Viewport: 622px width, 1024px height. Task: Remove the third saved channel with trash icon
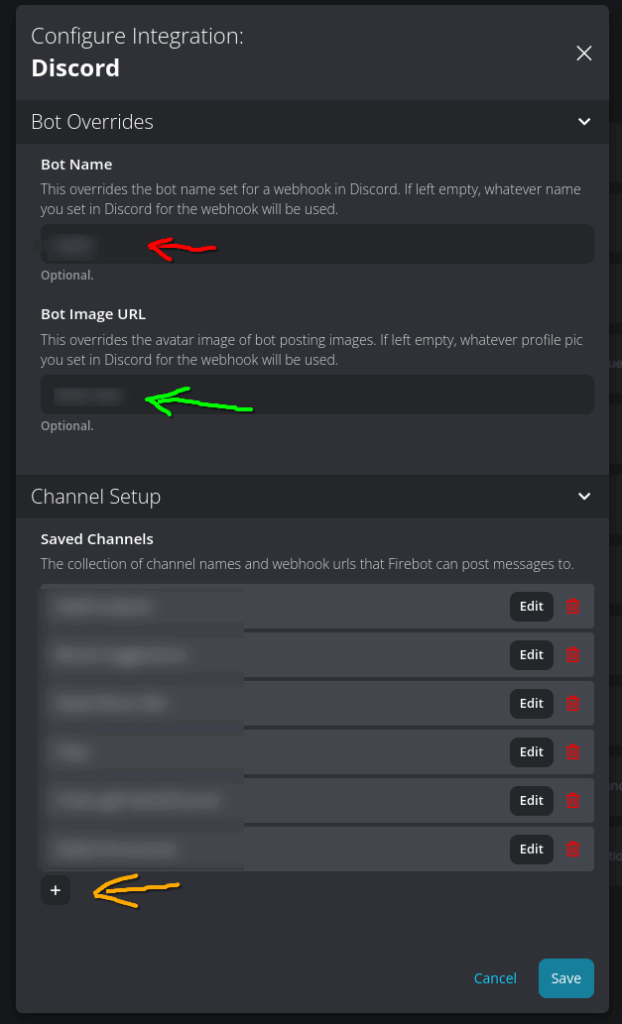(573, 703)
